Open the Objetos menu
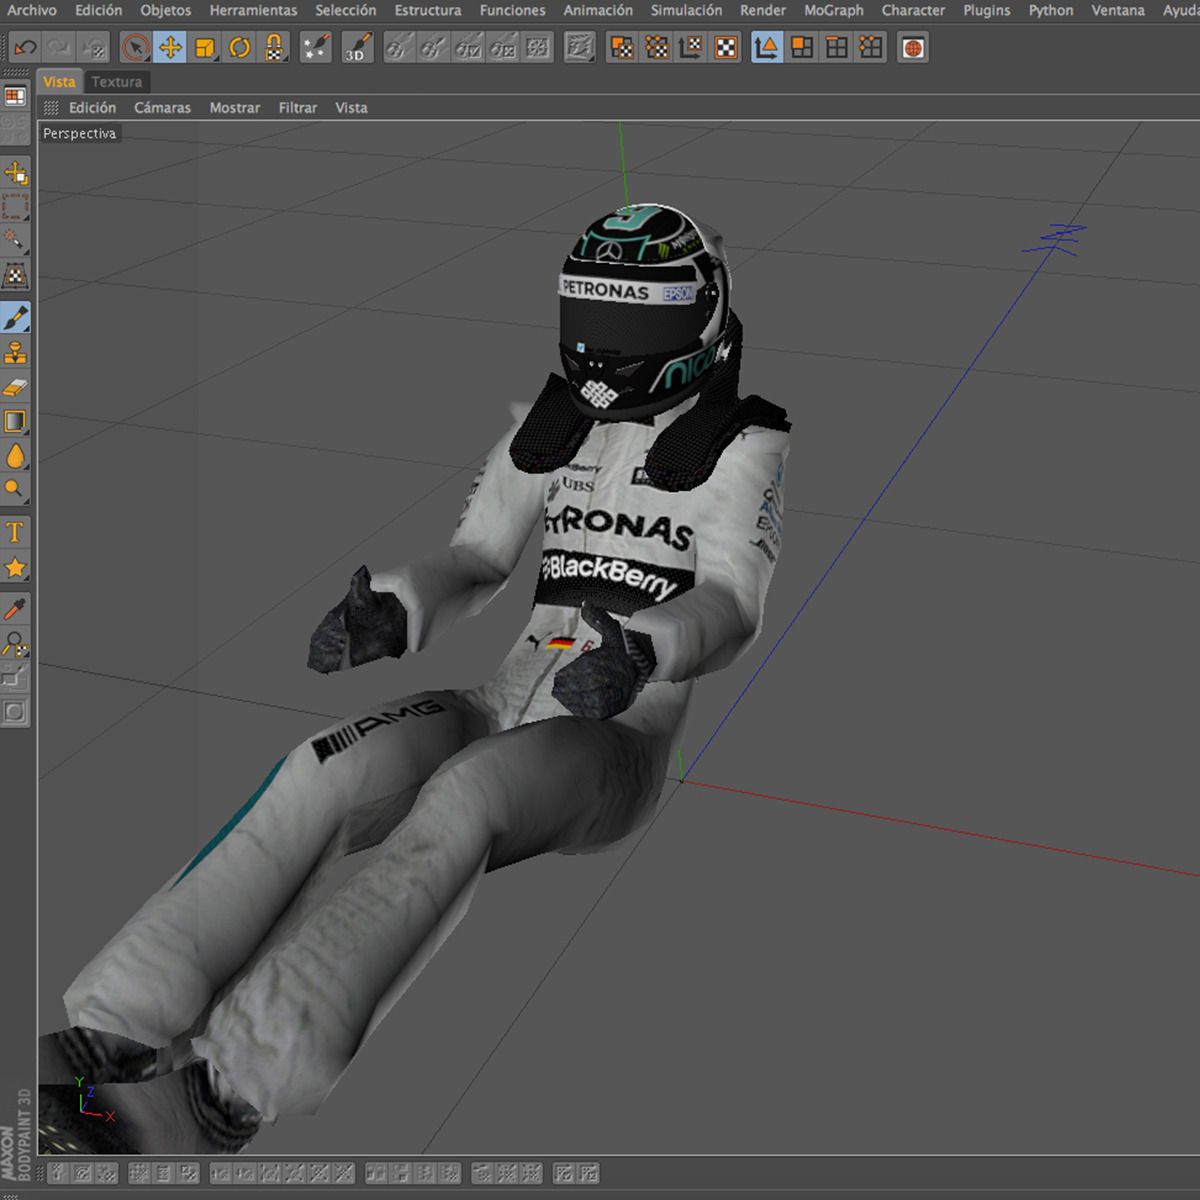The width and height of the screenshot is (1200, 1200). (166, 10)
